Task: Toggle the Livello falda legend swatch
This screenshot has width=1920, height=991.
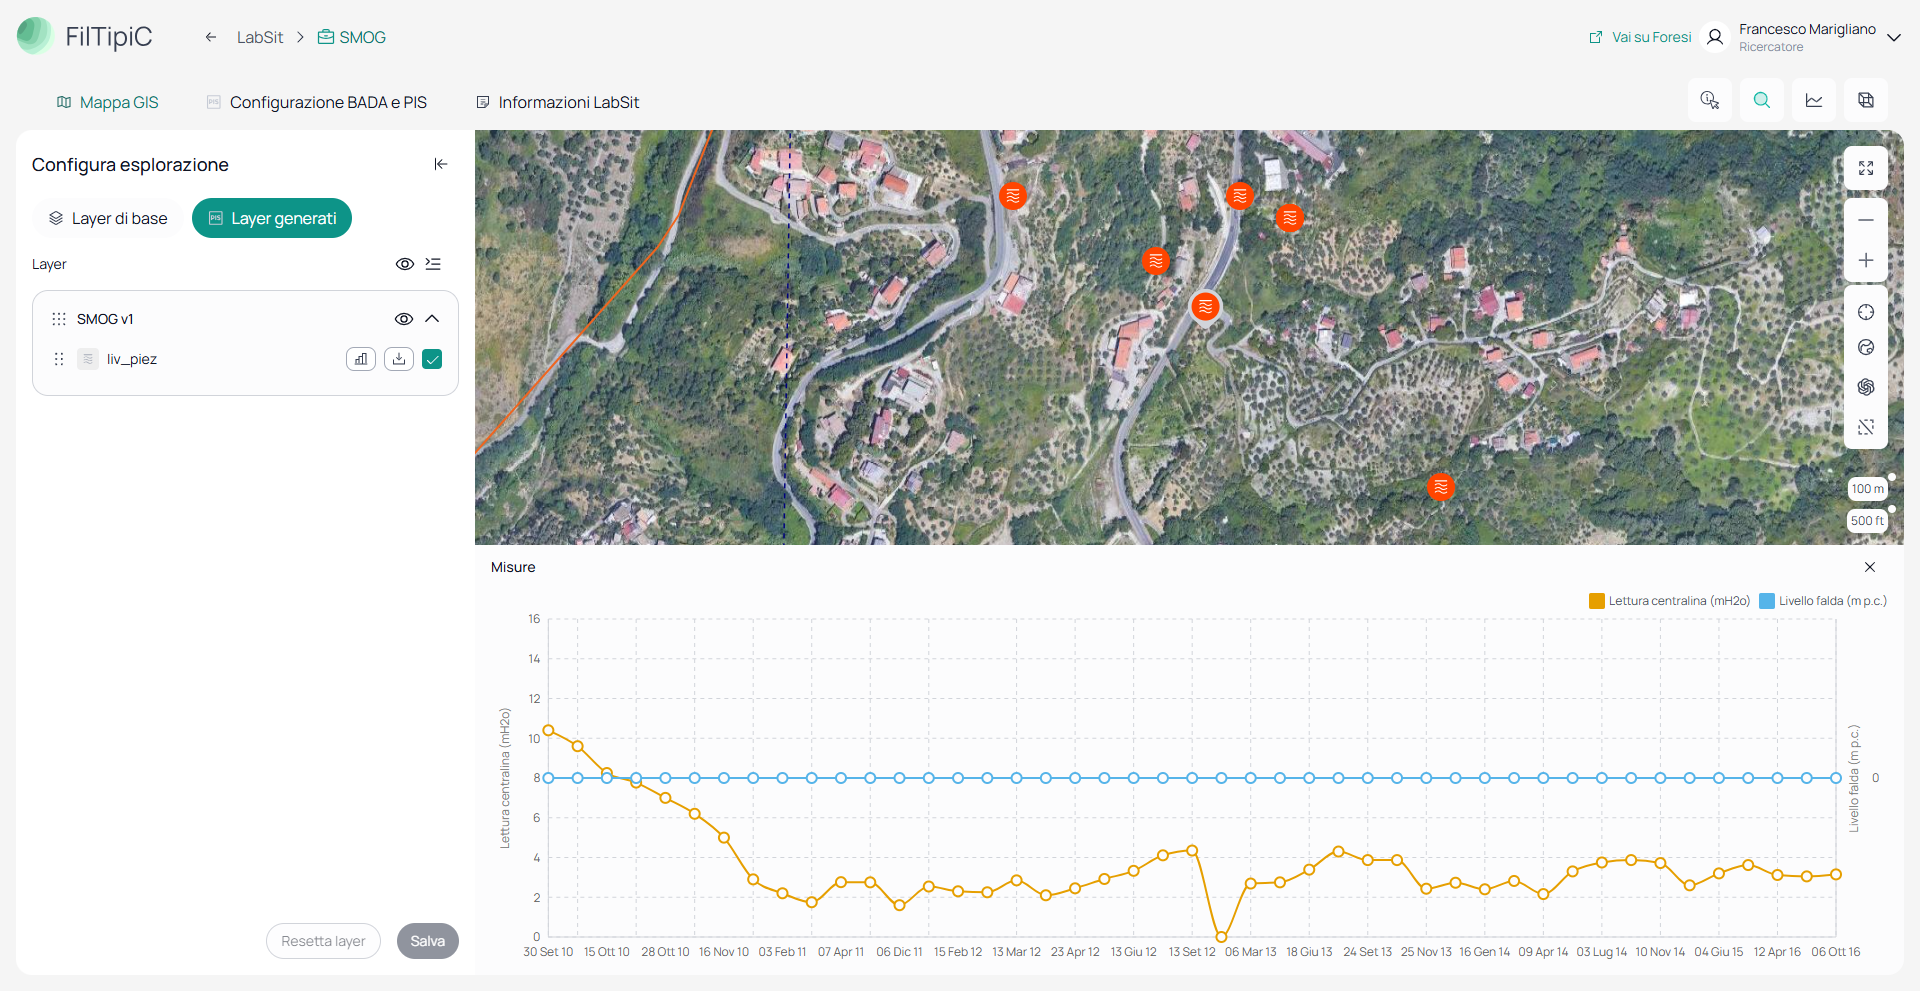Action: tap(1767, 601)
